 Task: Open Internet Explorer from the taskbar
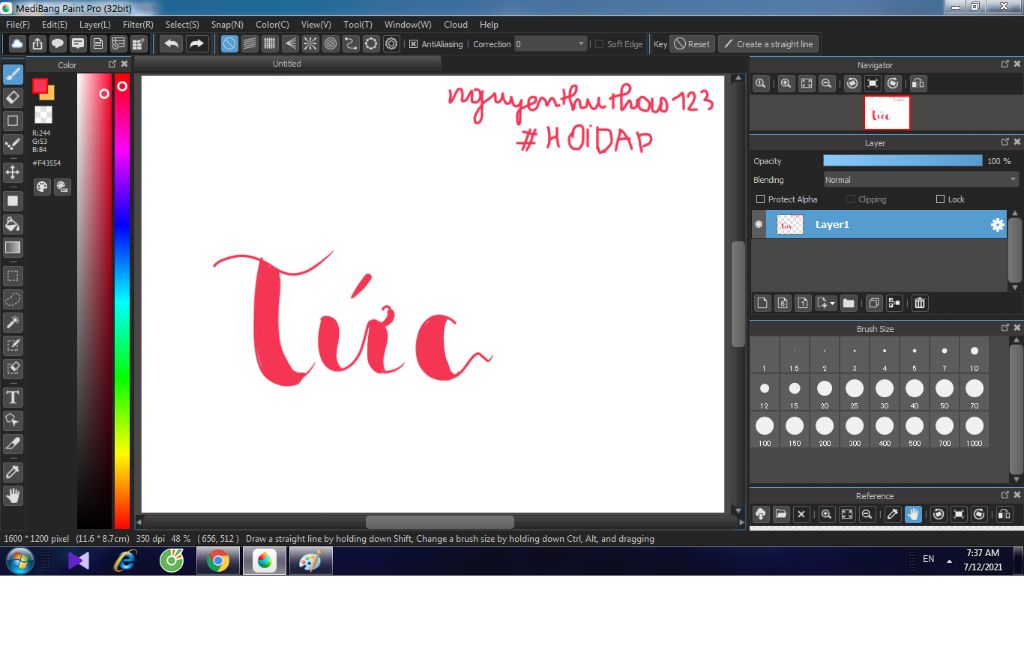[125, 561]
